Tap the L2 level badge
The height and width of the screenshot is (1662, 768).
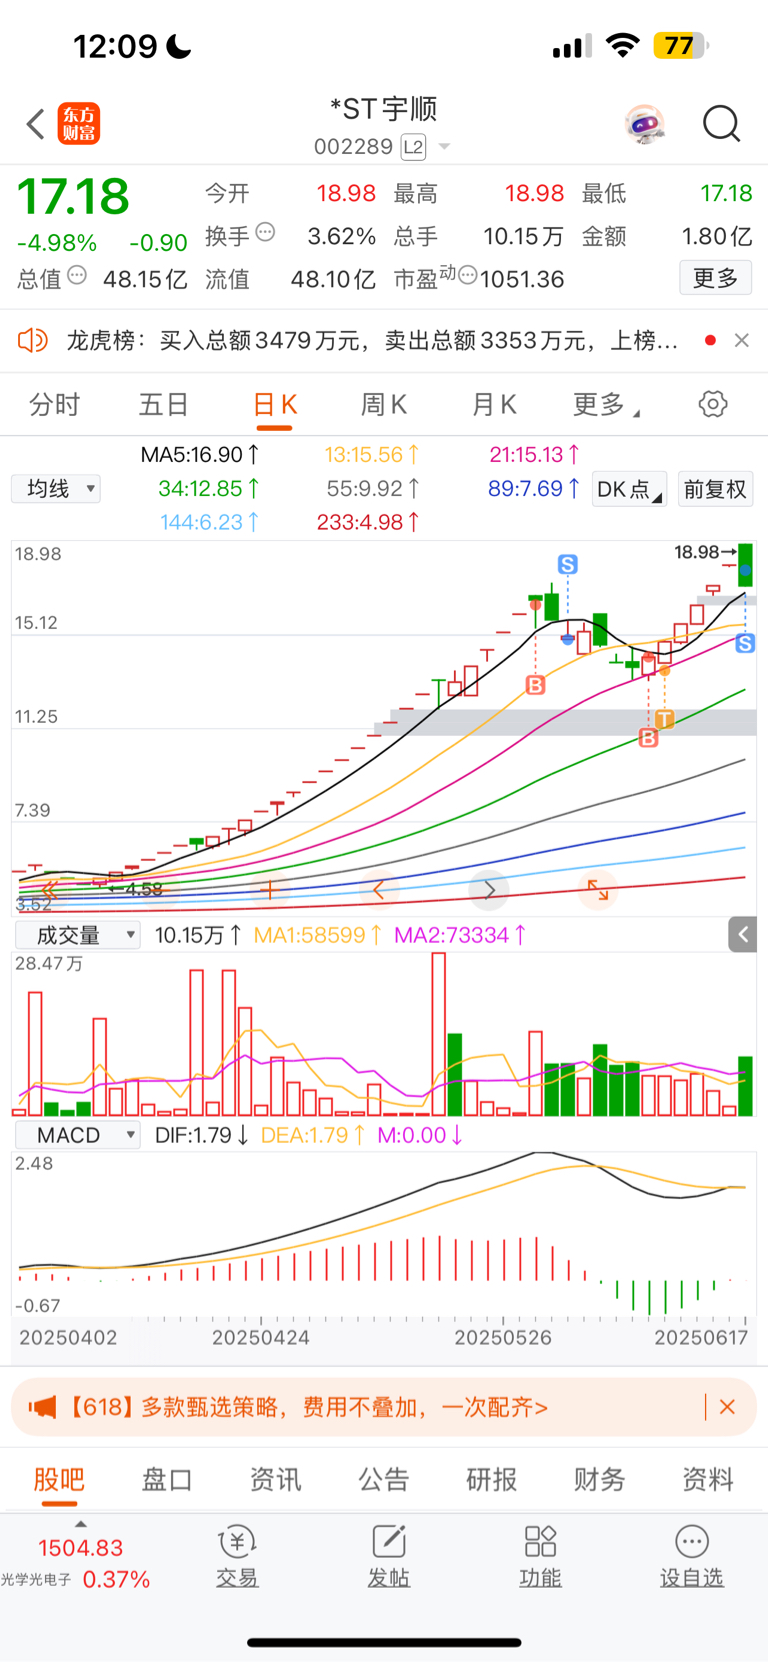click(413, 147)
